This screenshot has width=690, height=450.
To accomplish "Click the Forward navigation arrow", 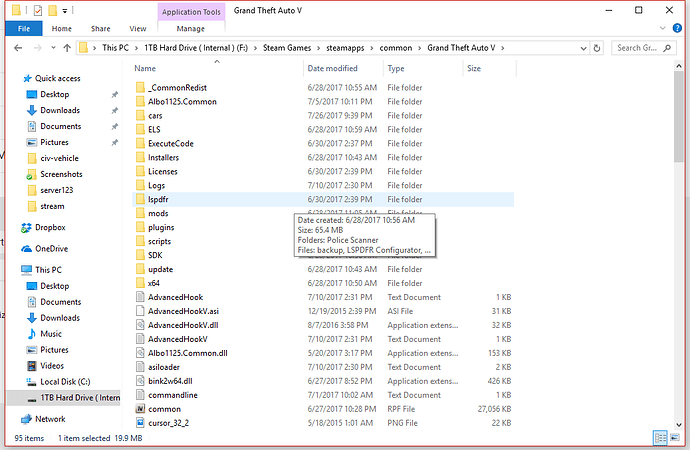I will [37, 48].
